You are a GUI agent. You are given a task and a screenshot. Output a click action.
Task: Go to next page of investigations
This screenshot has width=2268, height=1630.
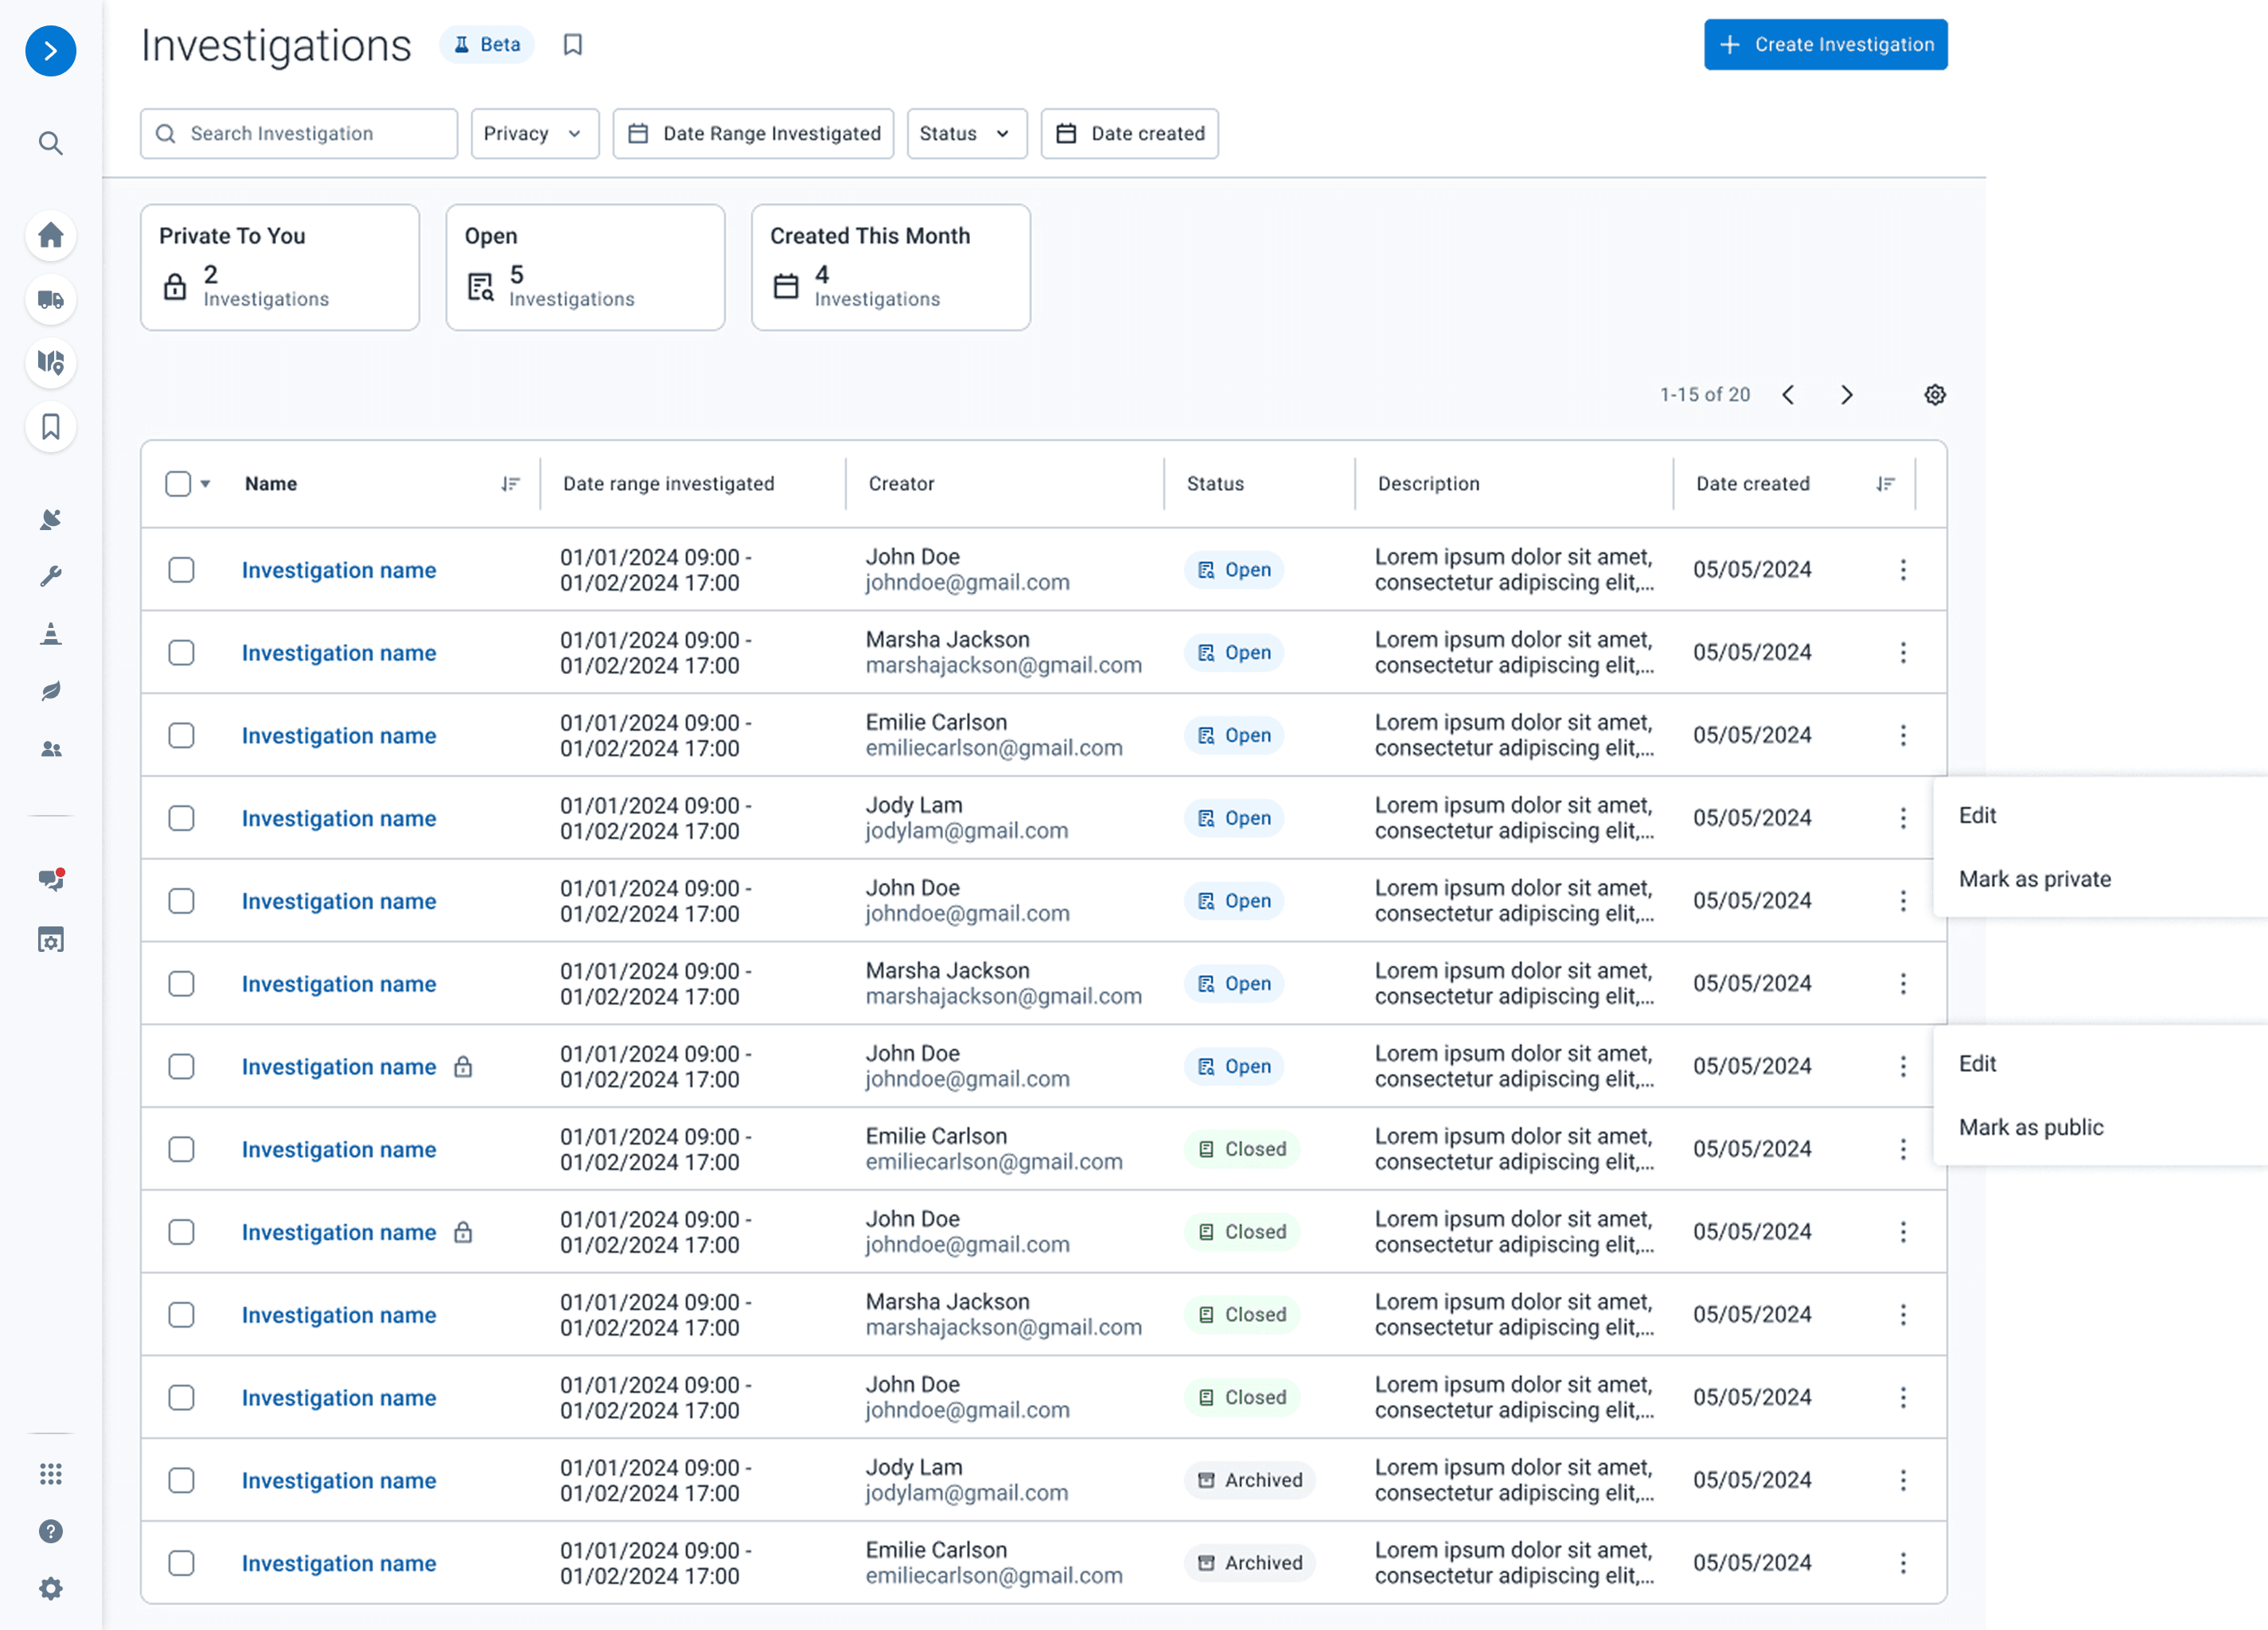pos(1846,395)
